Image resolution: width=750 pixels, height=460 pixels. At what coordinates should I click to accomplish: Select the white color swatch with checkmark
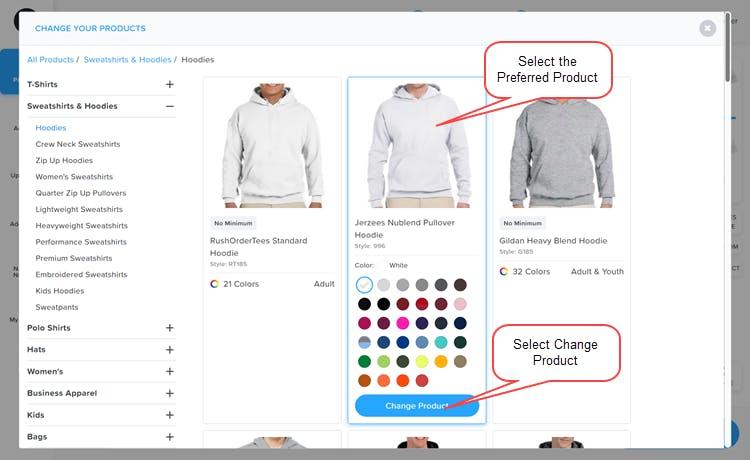[364, 285]
